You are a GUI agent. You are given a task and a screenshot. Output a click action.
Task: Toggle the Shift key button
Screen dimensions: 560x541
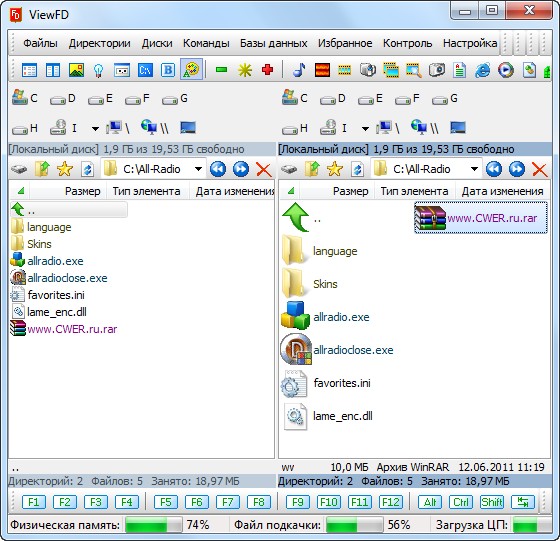pyautogui.click(x=492, y=502)
